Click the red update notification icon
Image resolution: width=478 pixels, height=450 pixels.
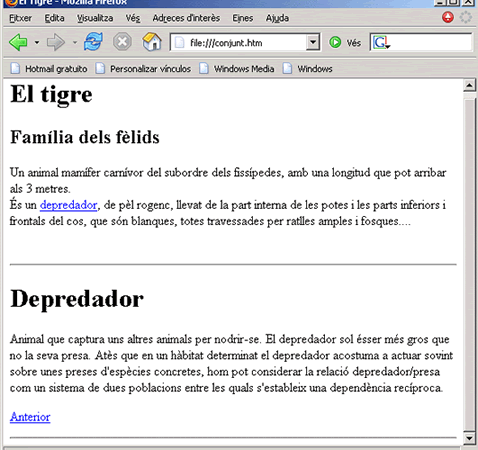[x=448, y=17]
